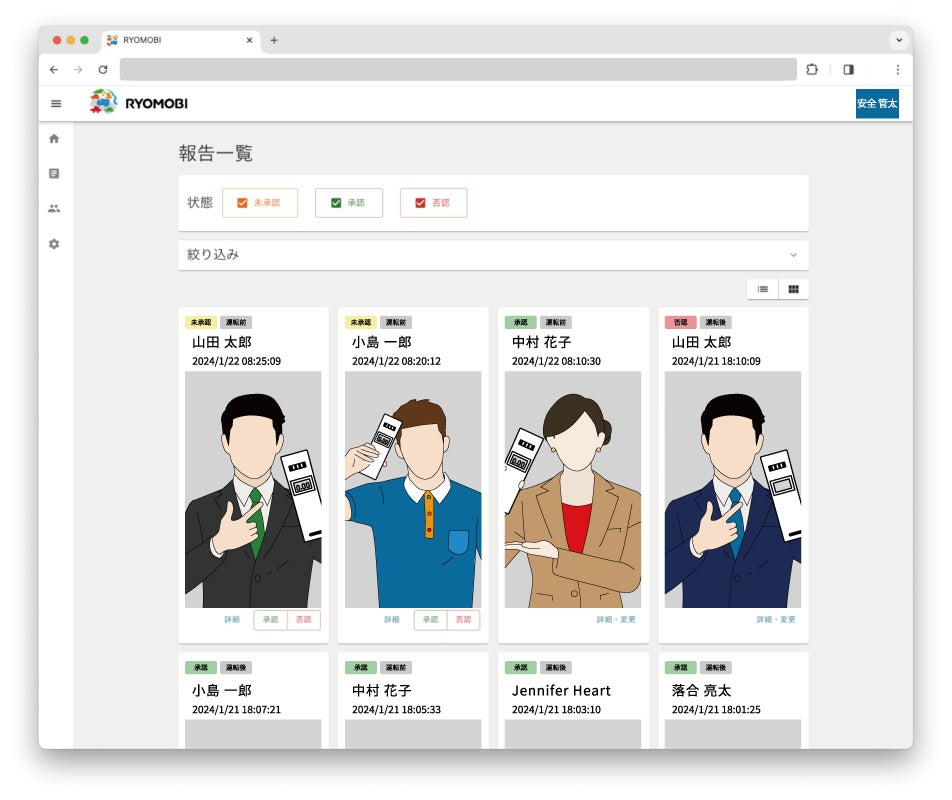The height and width of the screenshot is (800, 952).
Task: Click browser forward arrow
Action: point(78,70)
